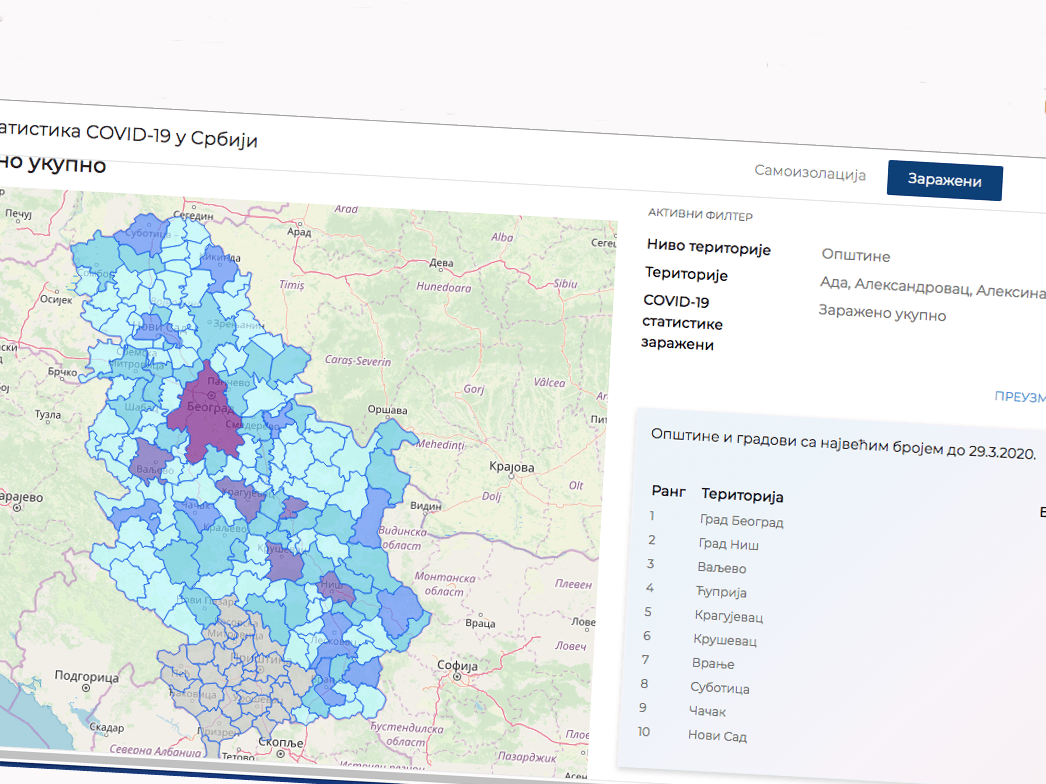Click Чачак in the ranking list

click(707, 712)
